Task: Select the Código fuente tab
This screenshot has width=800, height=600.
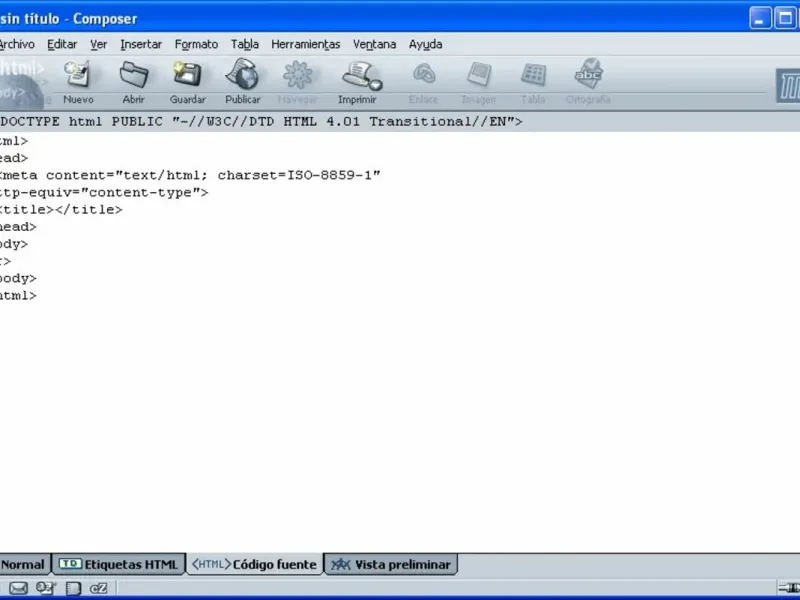Action: (x=255, y=564)
